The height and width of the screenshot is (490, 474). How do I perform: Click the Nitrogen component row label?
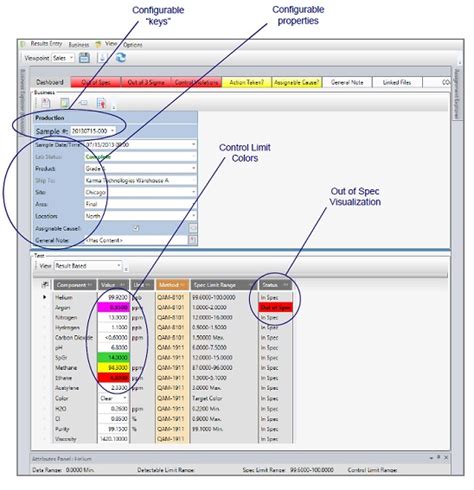tap(66, 317)
